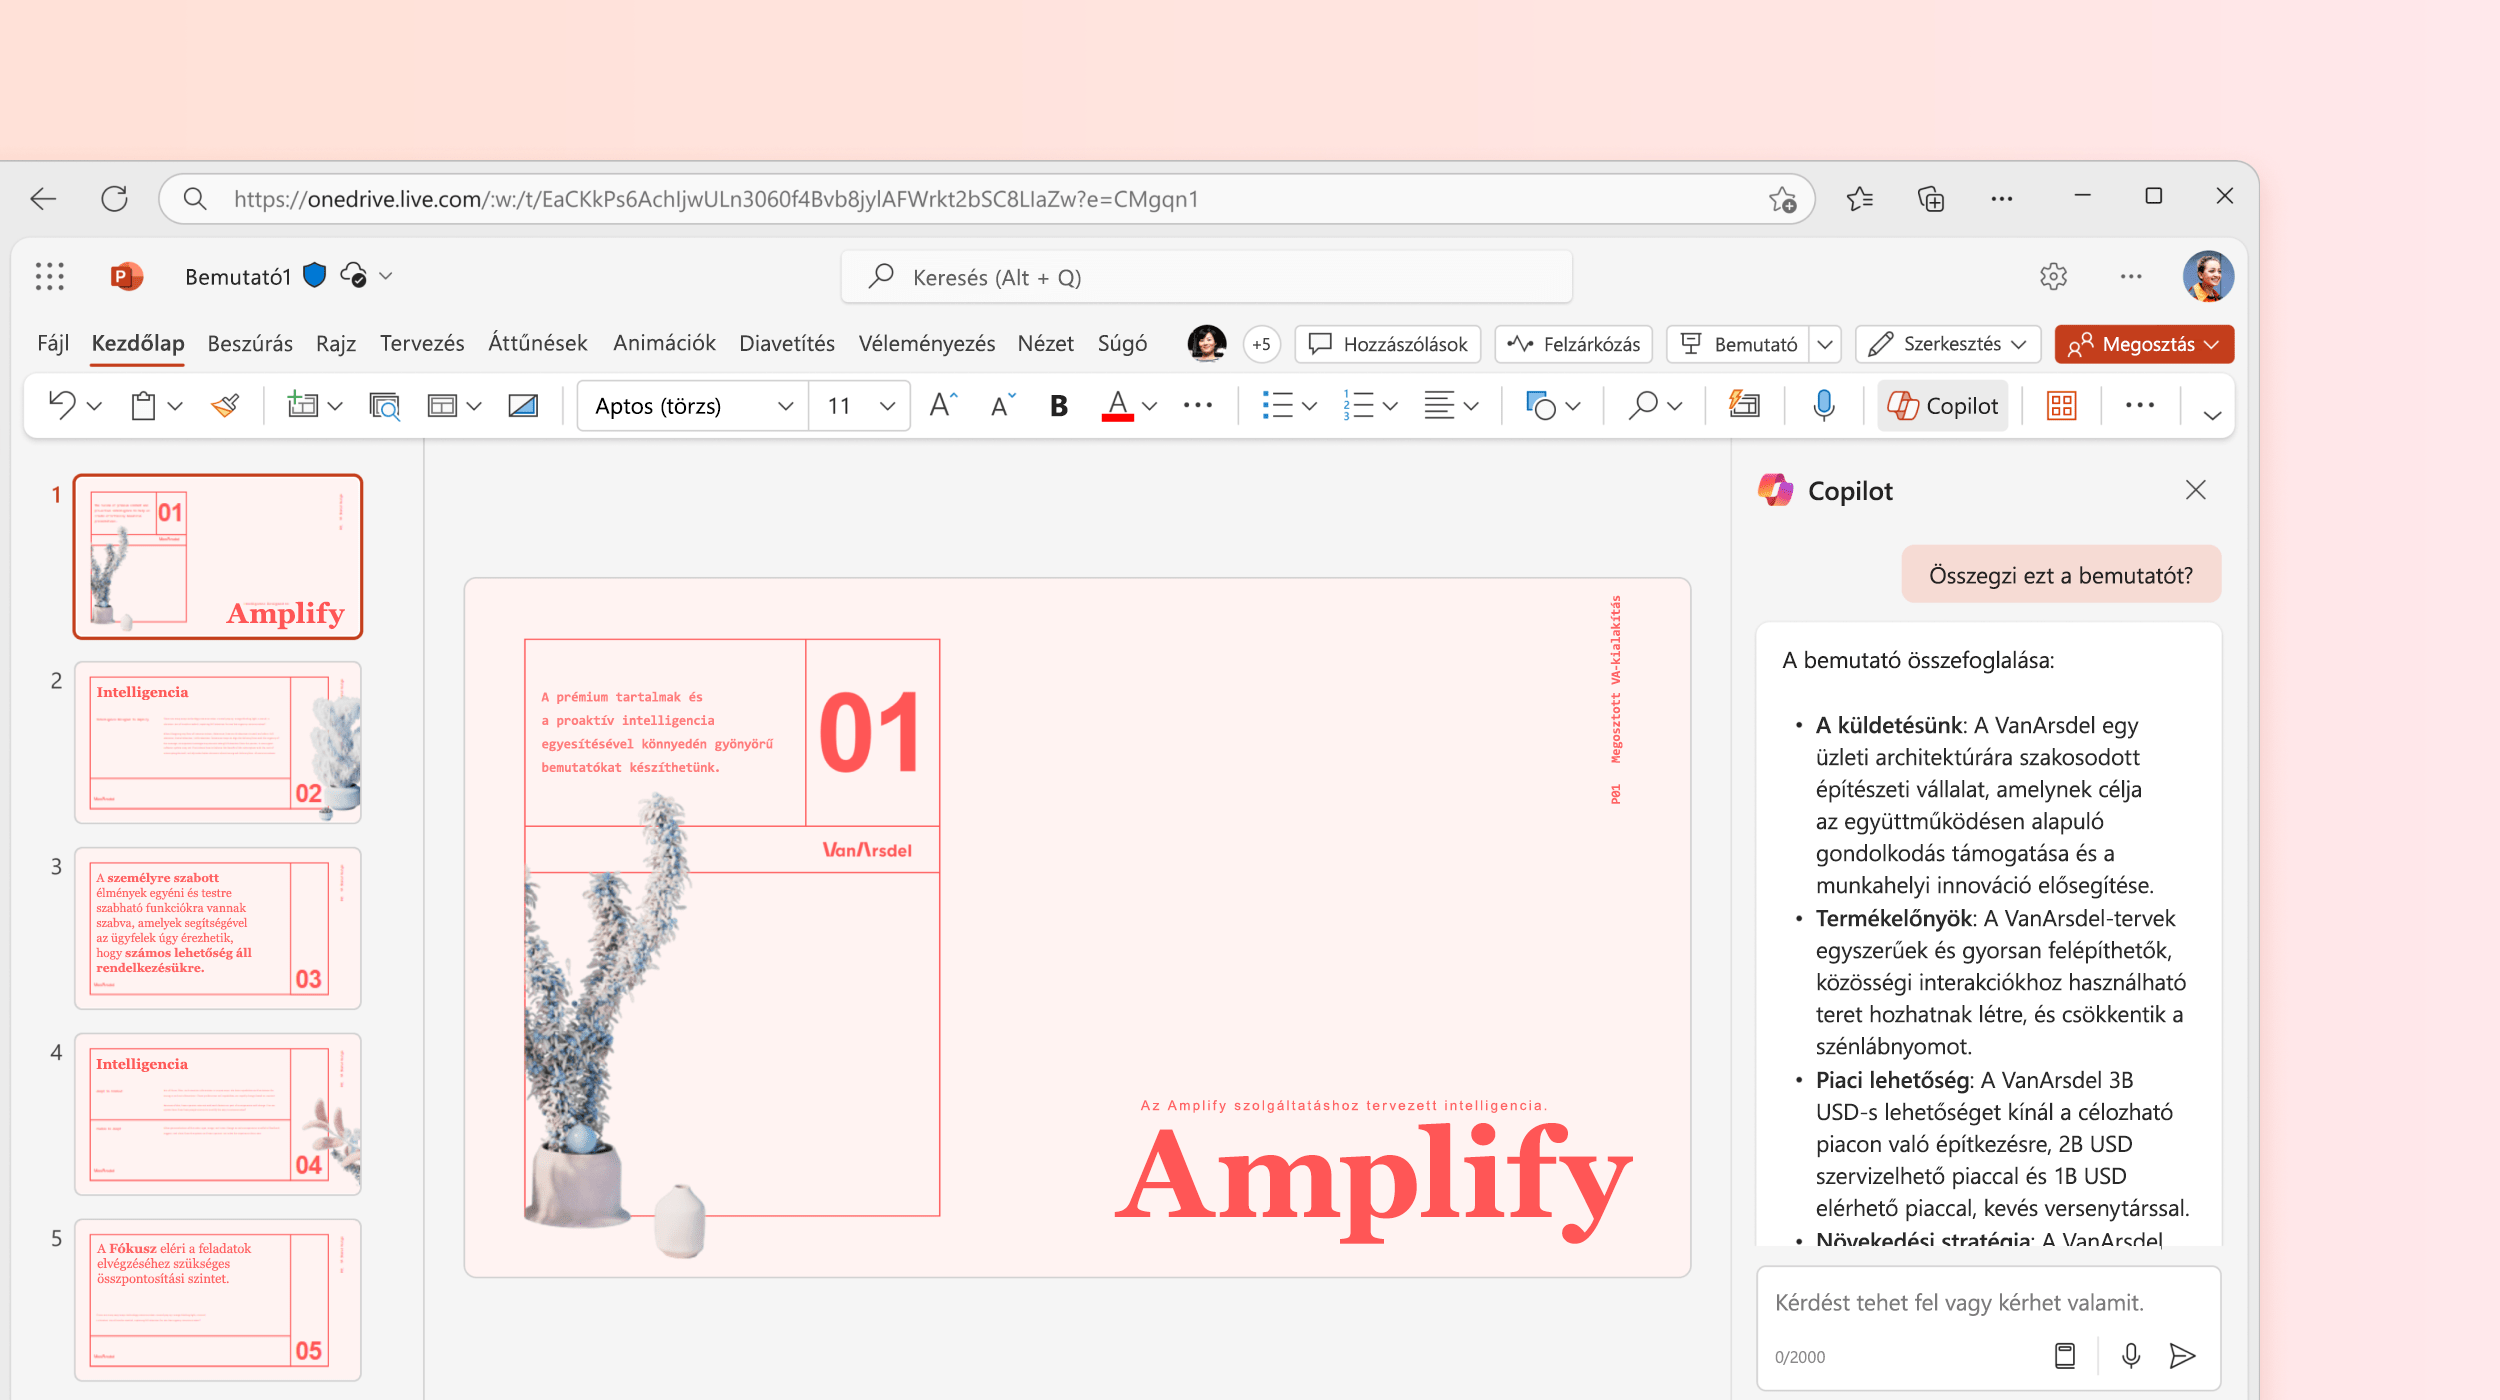
Task: Click the Megosztás share button
Action: [2144, 344]
